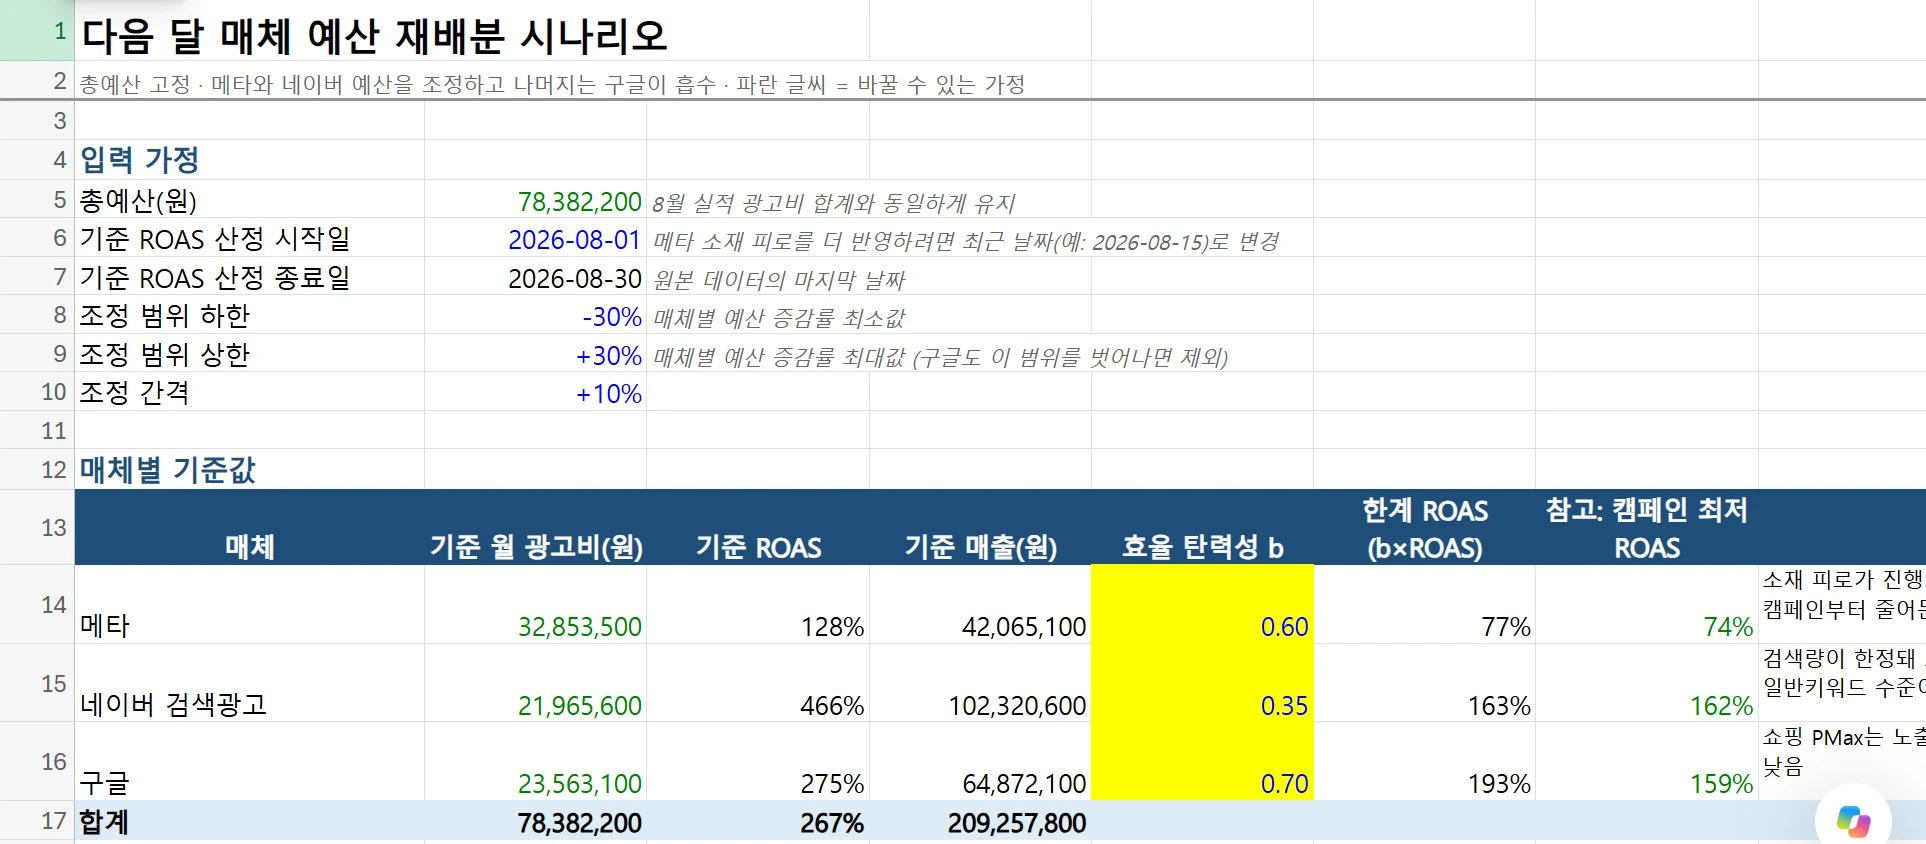Image resolution: width=1926 pixels, height=844 pixels.
Task: Click 구글 baseline ROAS 275%
Action: coord(832,784)
